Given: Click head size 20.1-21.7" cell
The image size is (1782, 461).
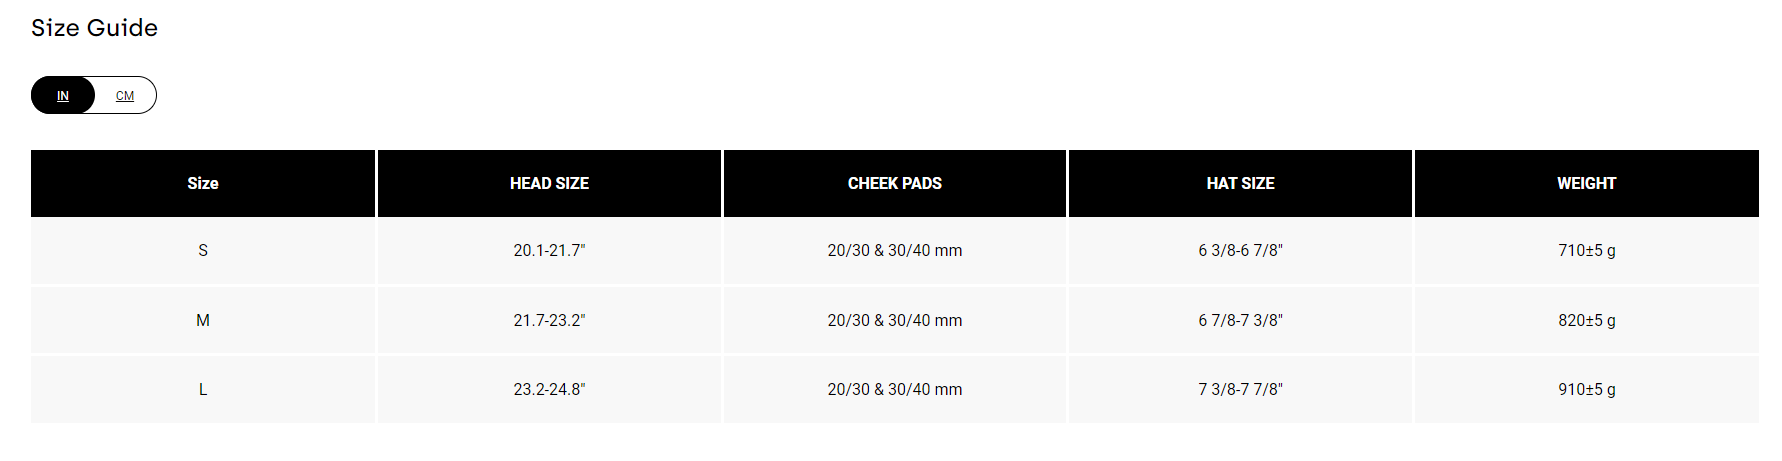Looking at the screenshot, I should [x=549, y=250].
